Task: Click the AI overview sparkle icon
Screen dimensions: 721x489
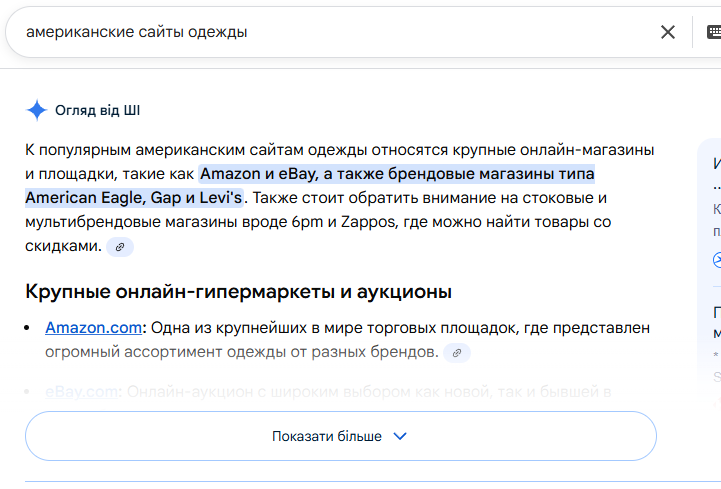Action: pyautogui.click(x=37, y=110)
